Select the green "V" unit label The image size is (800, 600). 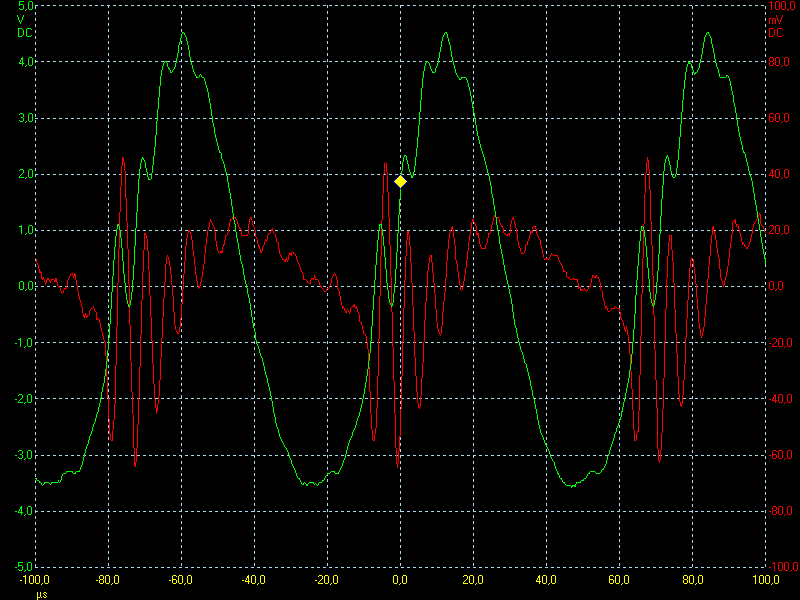coord(20,19)
